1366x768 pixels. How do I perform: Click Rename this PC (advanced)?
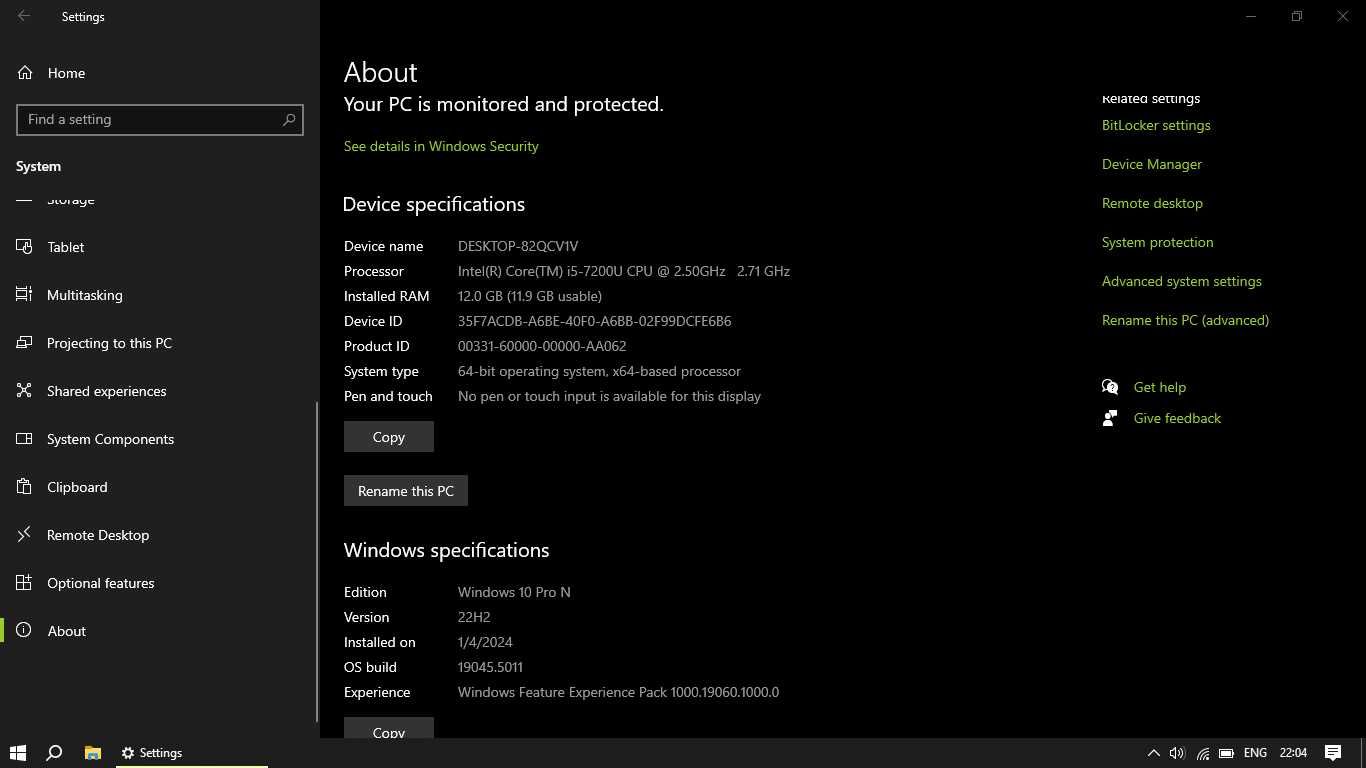pos(1185,320)
